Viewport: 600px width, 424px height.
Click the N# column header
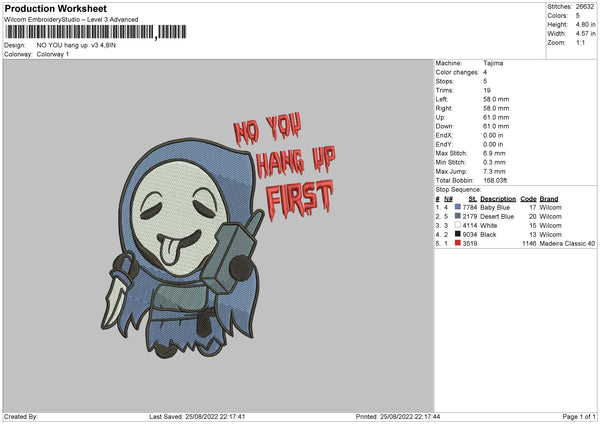[448, 199]
